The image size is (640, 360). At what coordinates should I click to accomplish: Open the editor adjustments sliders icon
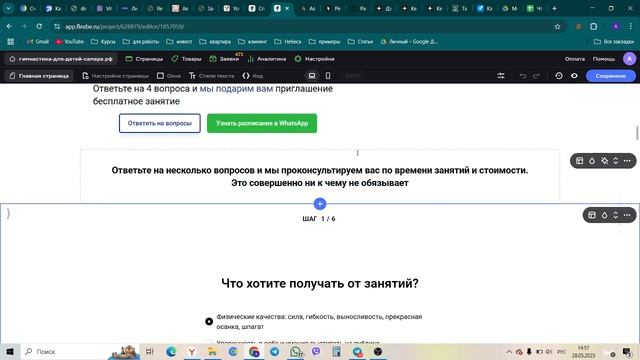click(501, 76)
